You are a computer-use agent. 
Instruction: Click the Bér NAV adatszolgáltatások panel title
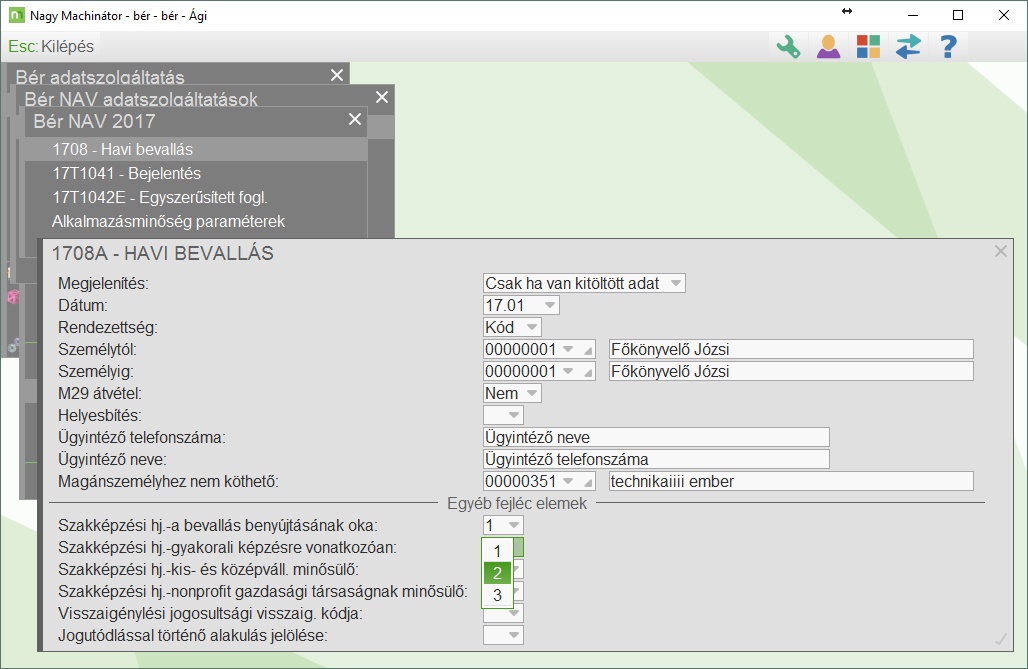141,99
